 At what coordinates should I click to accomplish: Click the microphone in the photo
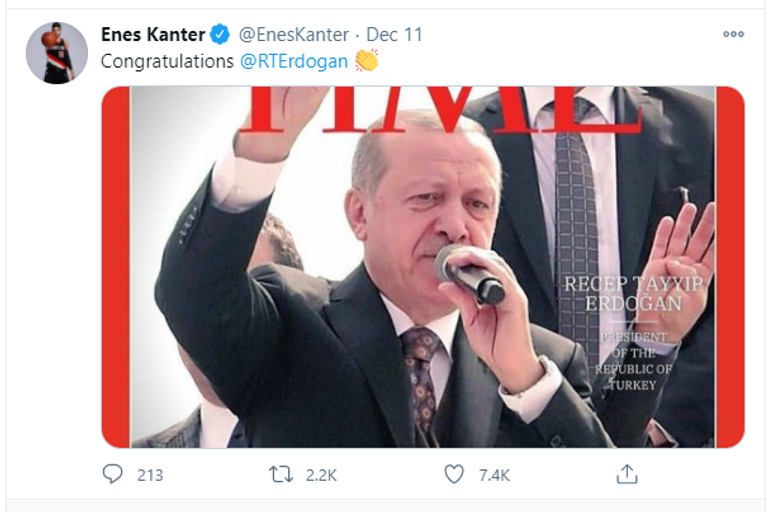point(469,274)
